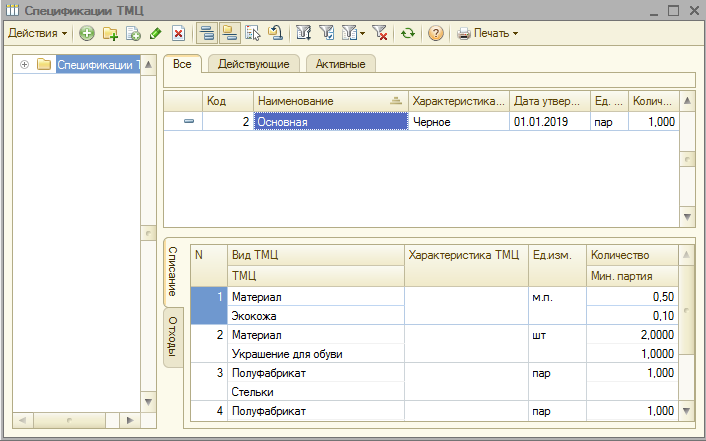Expand the Спецификации tree node

coord(24,65)
